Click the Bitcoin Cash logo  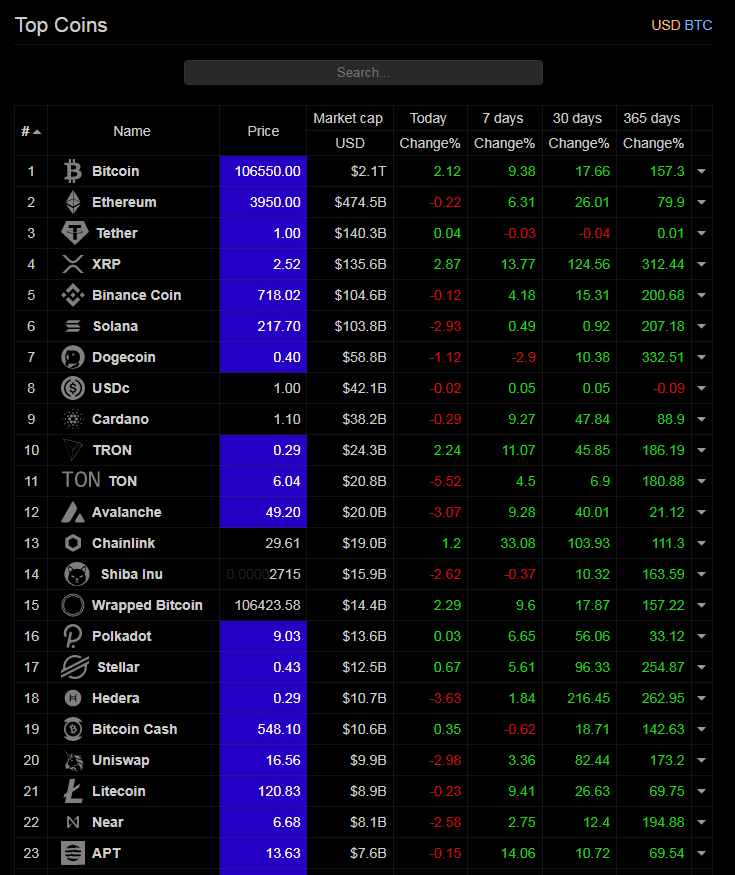tap(73, 729)
